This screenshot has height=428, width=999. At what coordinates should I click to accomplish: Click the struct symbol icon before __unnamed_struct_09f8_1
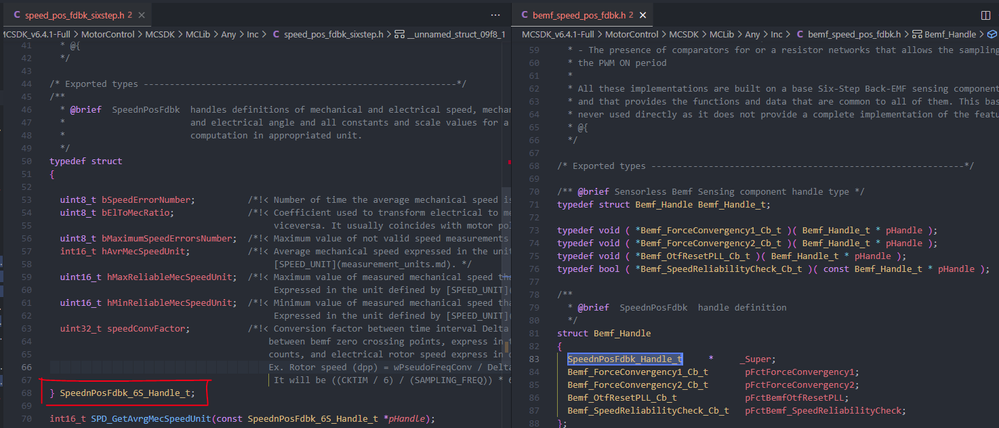click(x=400, y=34)
